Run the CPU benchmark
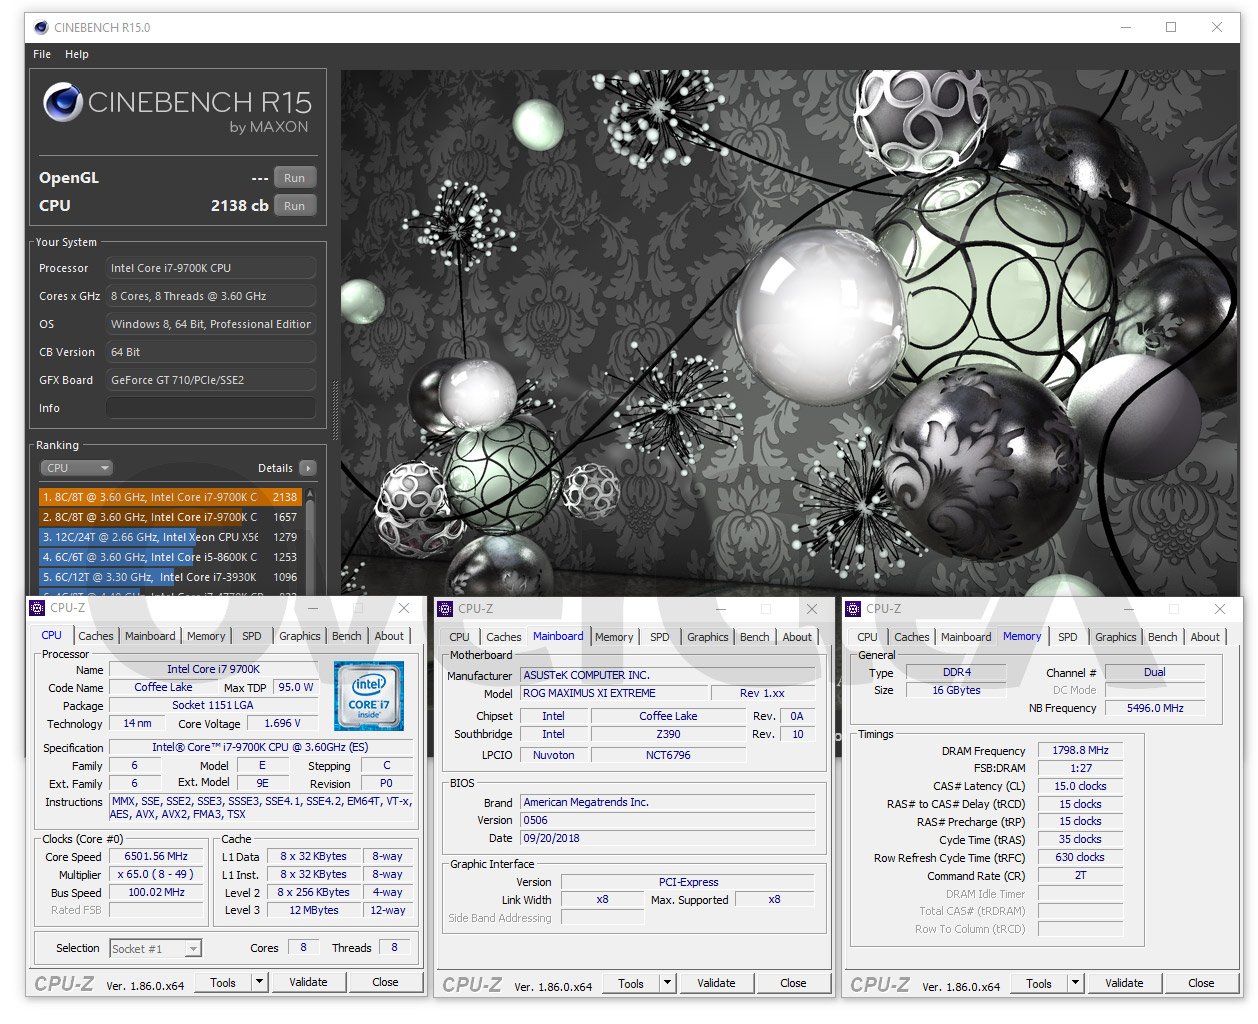 point(294,206)
